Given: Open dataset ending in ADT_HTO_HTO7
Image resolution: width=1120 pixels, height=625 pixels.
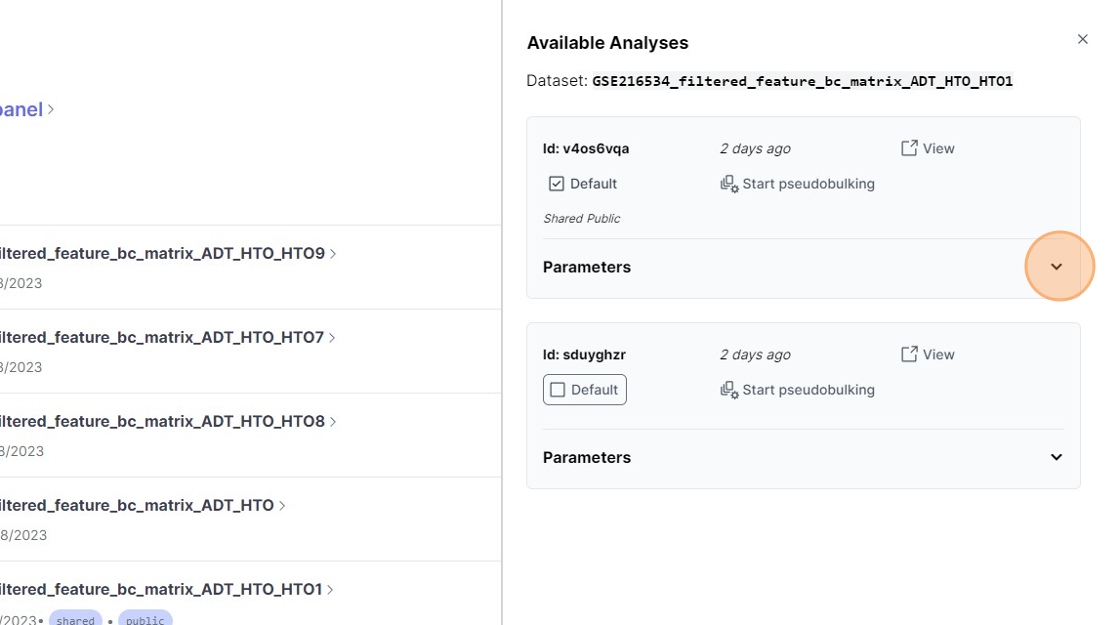Looking at the screenshot, I should pyautogui.click(x=160, y=338).
